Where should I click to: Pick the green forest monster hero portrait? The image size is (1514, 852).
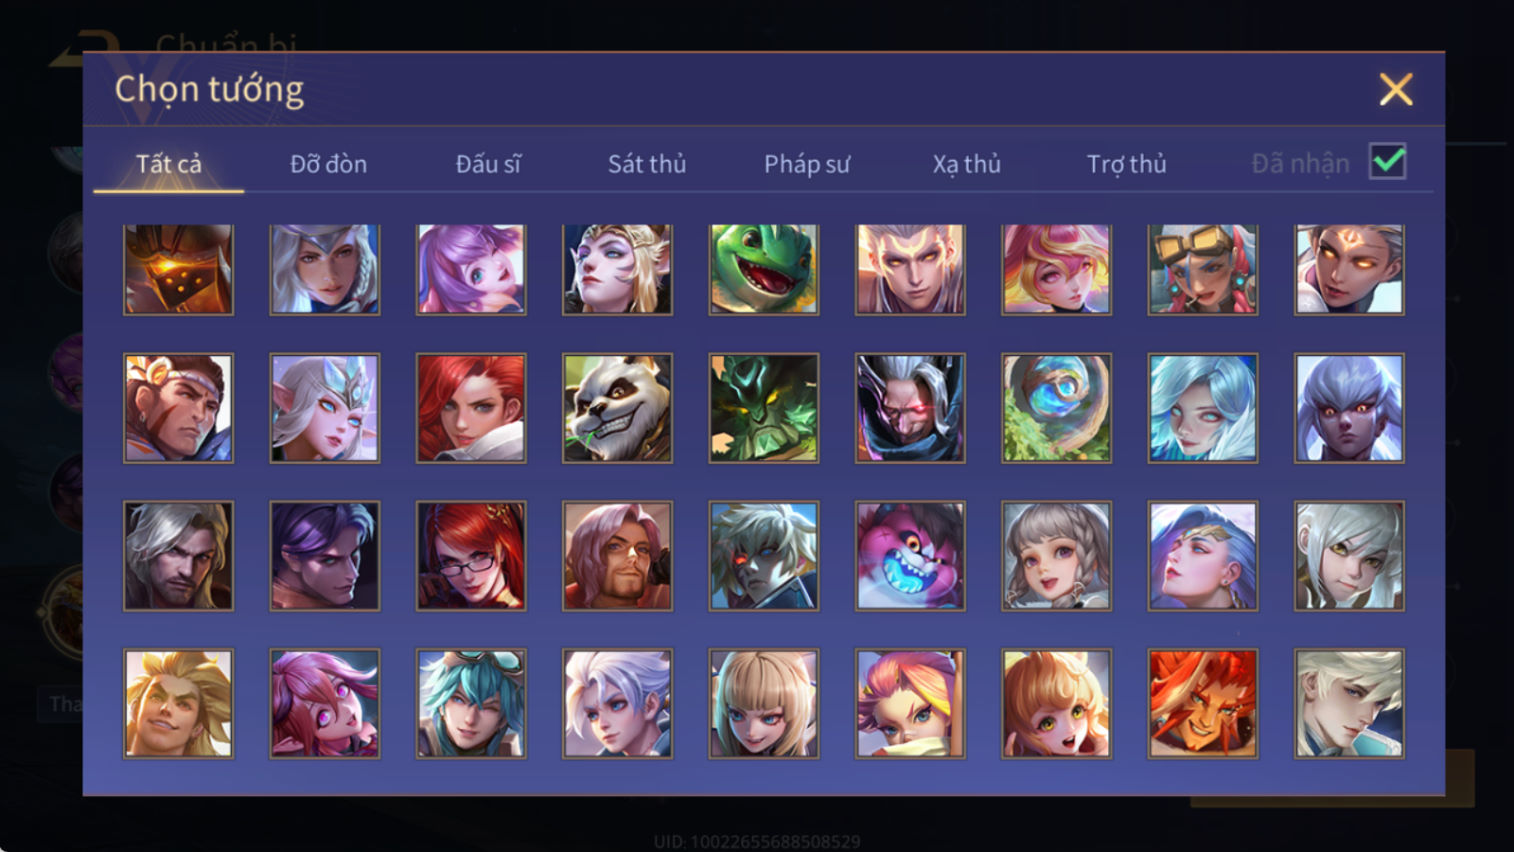point(764,408)
